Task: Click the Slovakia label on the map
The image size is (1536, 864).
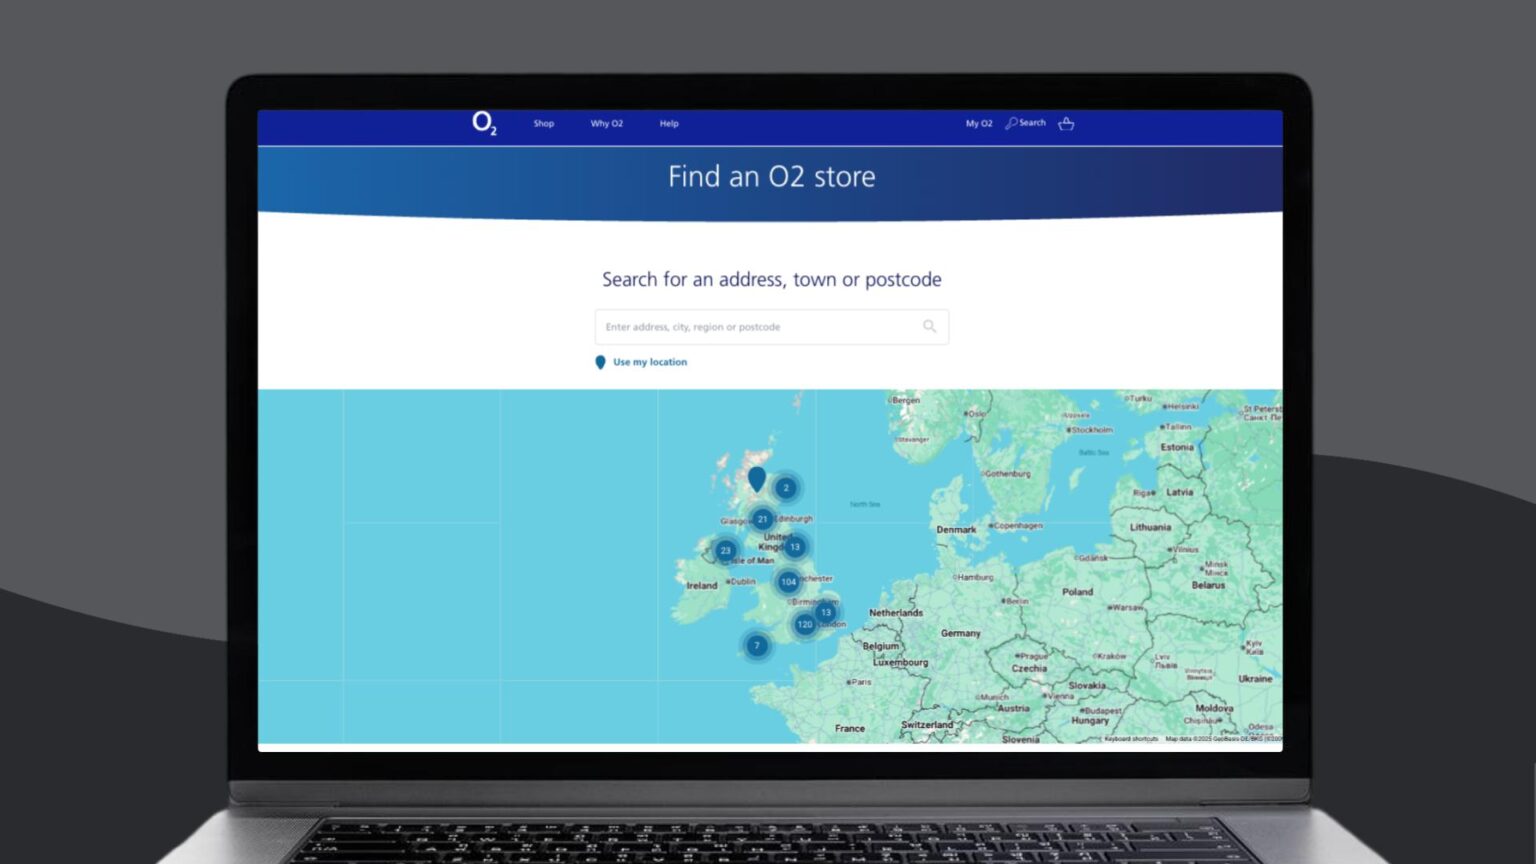Action: click(1087, 686)
